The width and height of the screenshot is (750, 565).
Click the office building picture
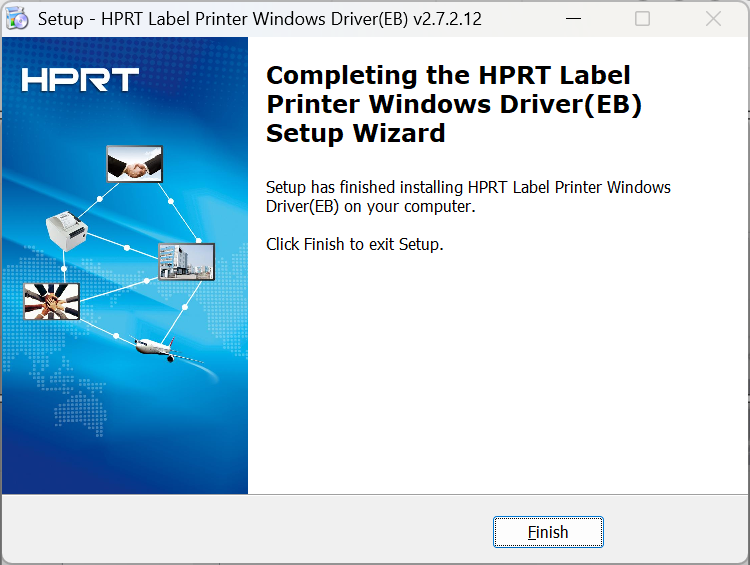coord(186,260)
